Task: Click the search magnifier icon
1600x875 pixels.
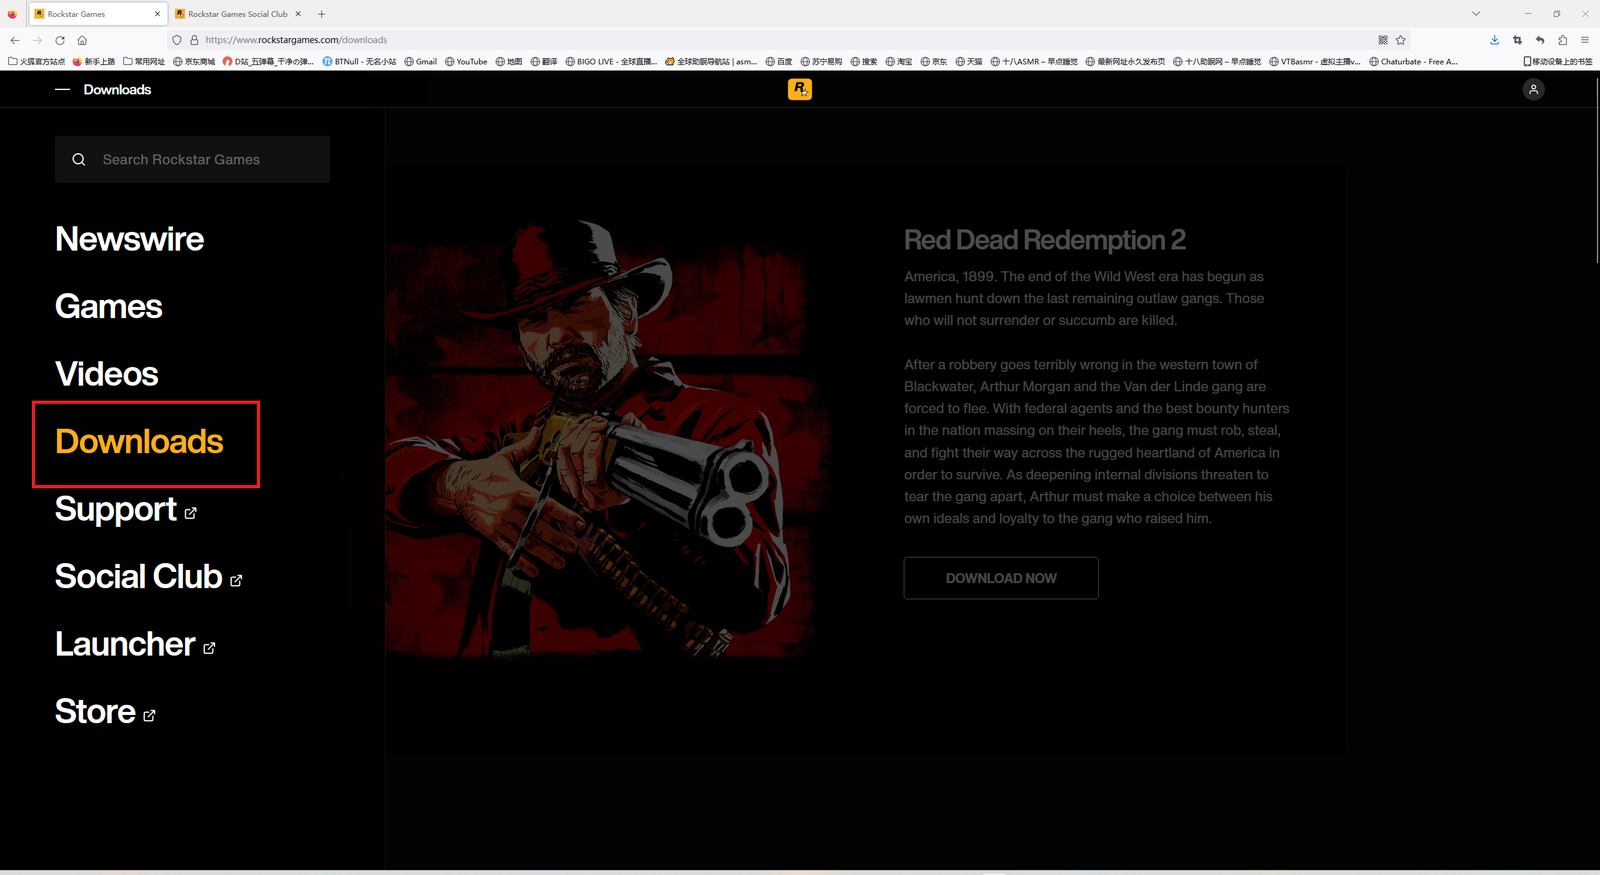Action: coord(79,160)
